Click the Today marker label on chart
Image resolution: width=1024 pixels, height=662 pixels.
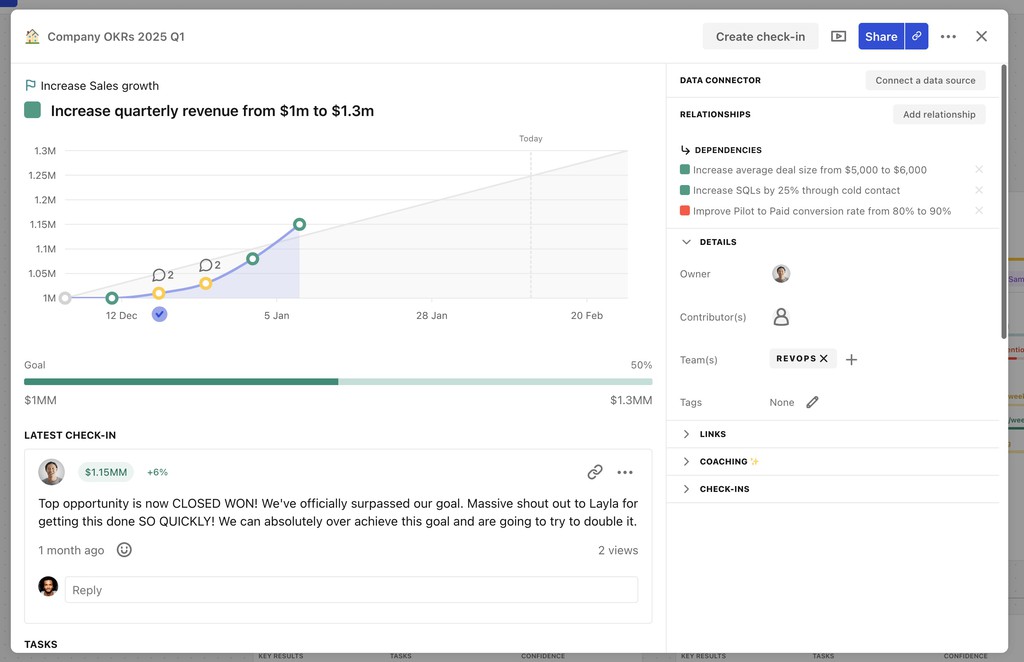[x=531, y=138]
